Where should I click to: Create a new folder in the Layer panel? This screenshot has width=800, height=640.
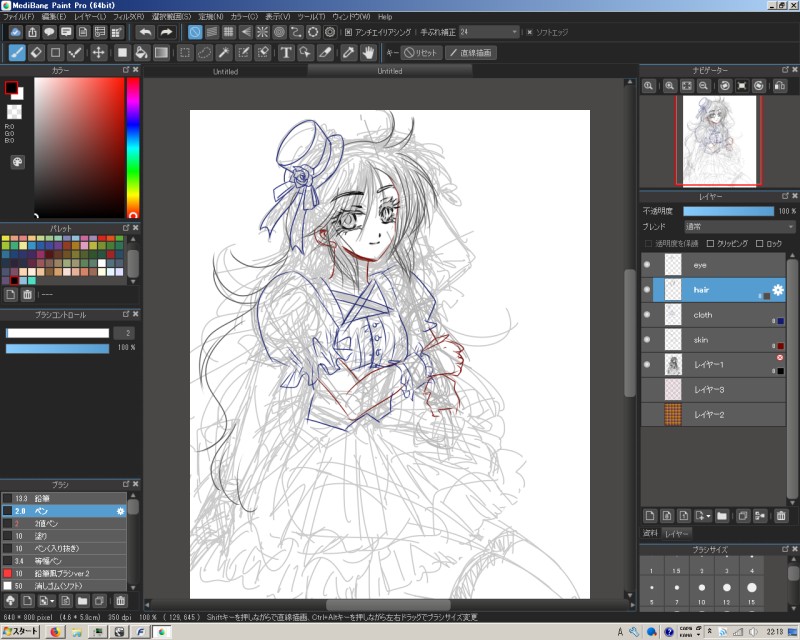(x=721, y=516)
